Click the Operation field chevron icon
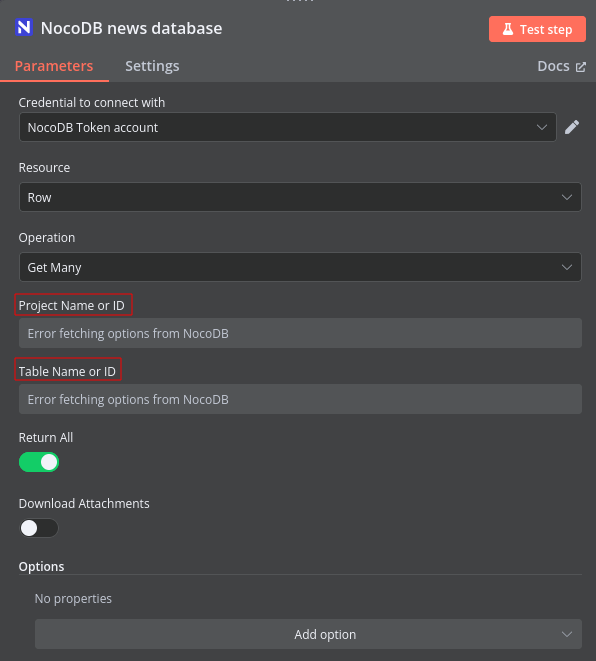This screenshot has width=596, height=661. (567, 267)
